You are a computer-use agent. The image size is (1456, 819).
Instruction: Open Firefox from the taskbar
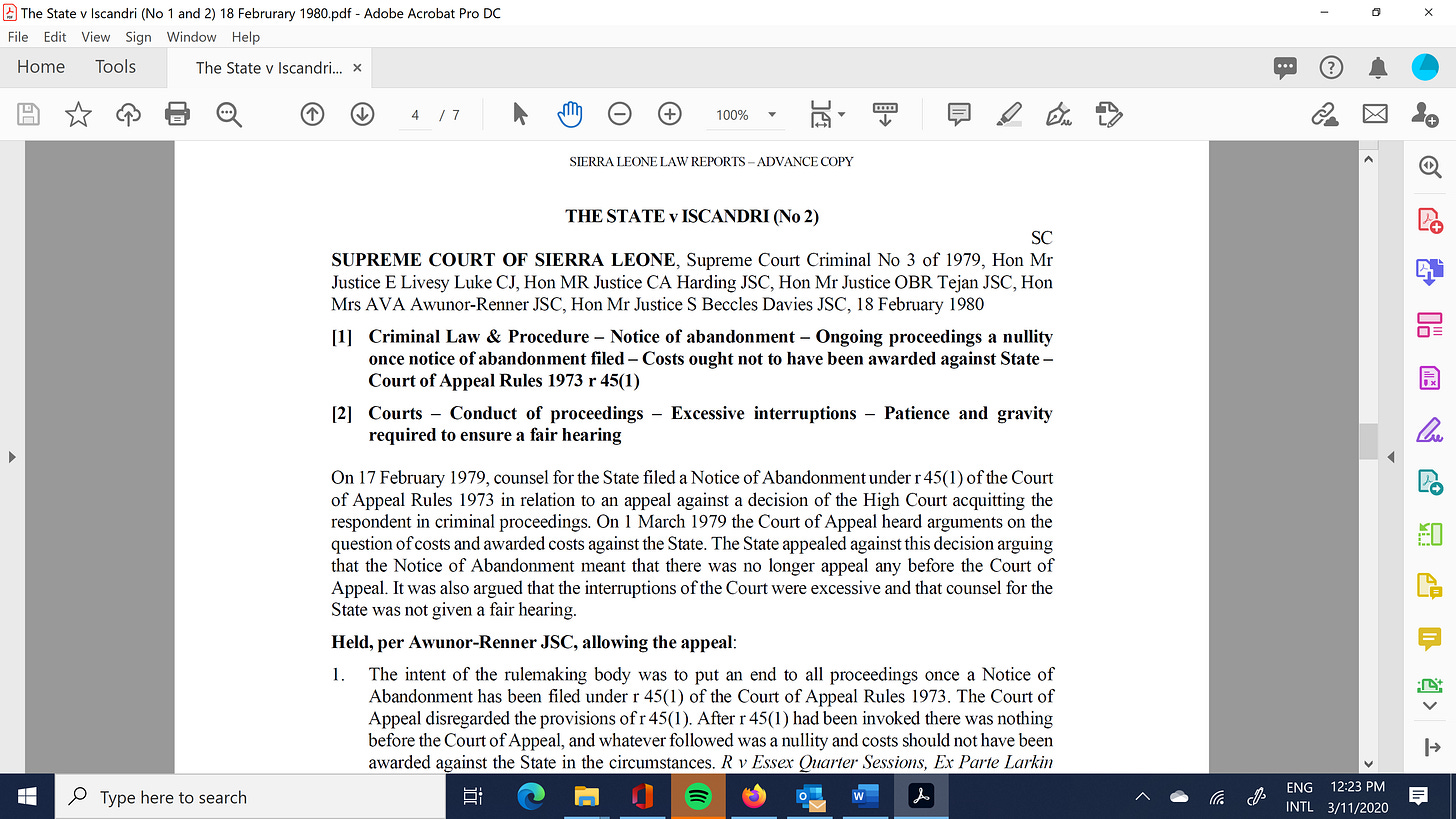click(753, 797)
